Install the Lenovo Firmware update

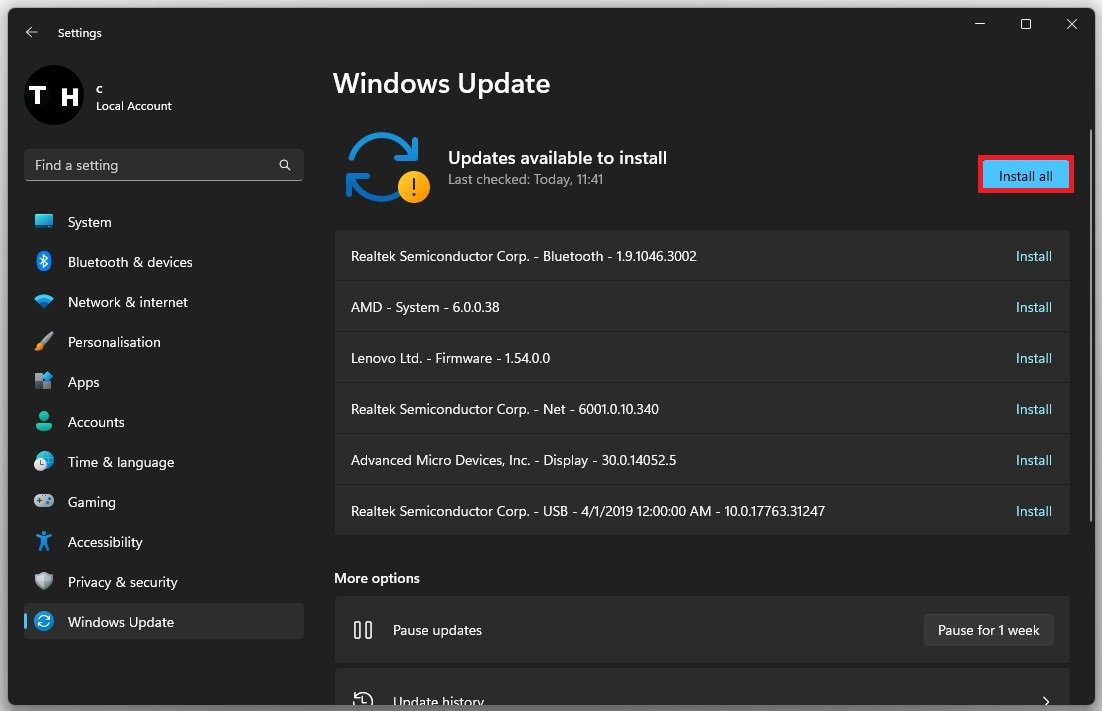pyautogui.click(x=1033, y=359)
